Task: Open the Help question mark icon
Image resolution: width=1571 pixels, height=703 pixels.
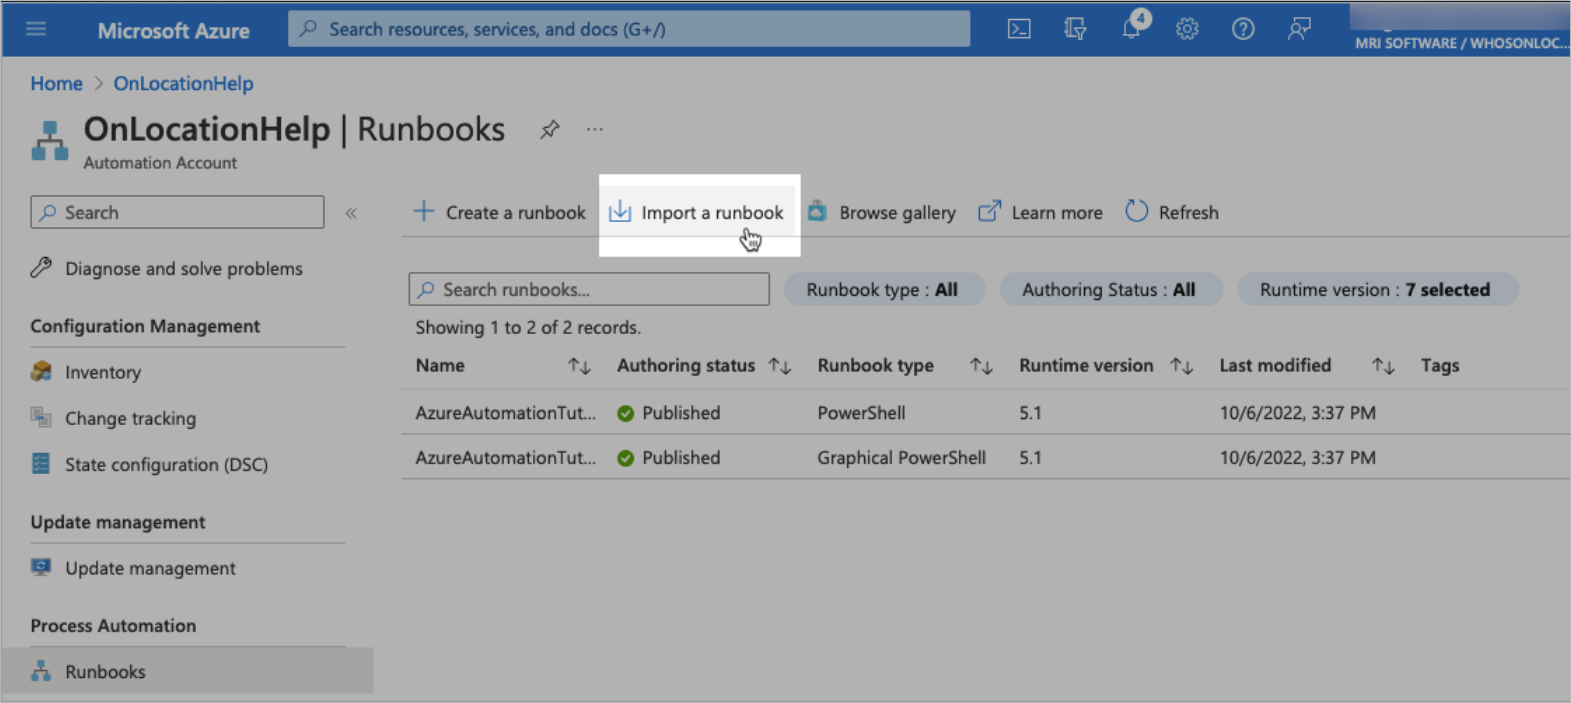Action: pos(1243,29)
